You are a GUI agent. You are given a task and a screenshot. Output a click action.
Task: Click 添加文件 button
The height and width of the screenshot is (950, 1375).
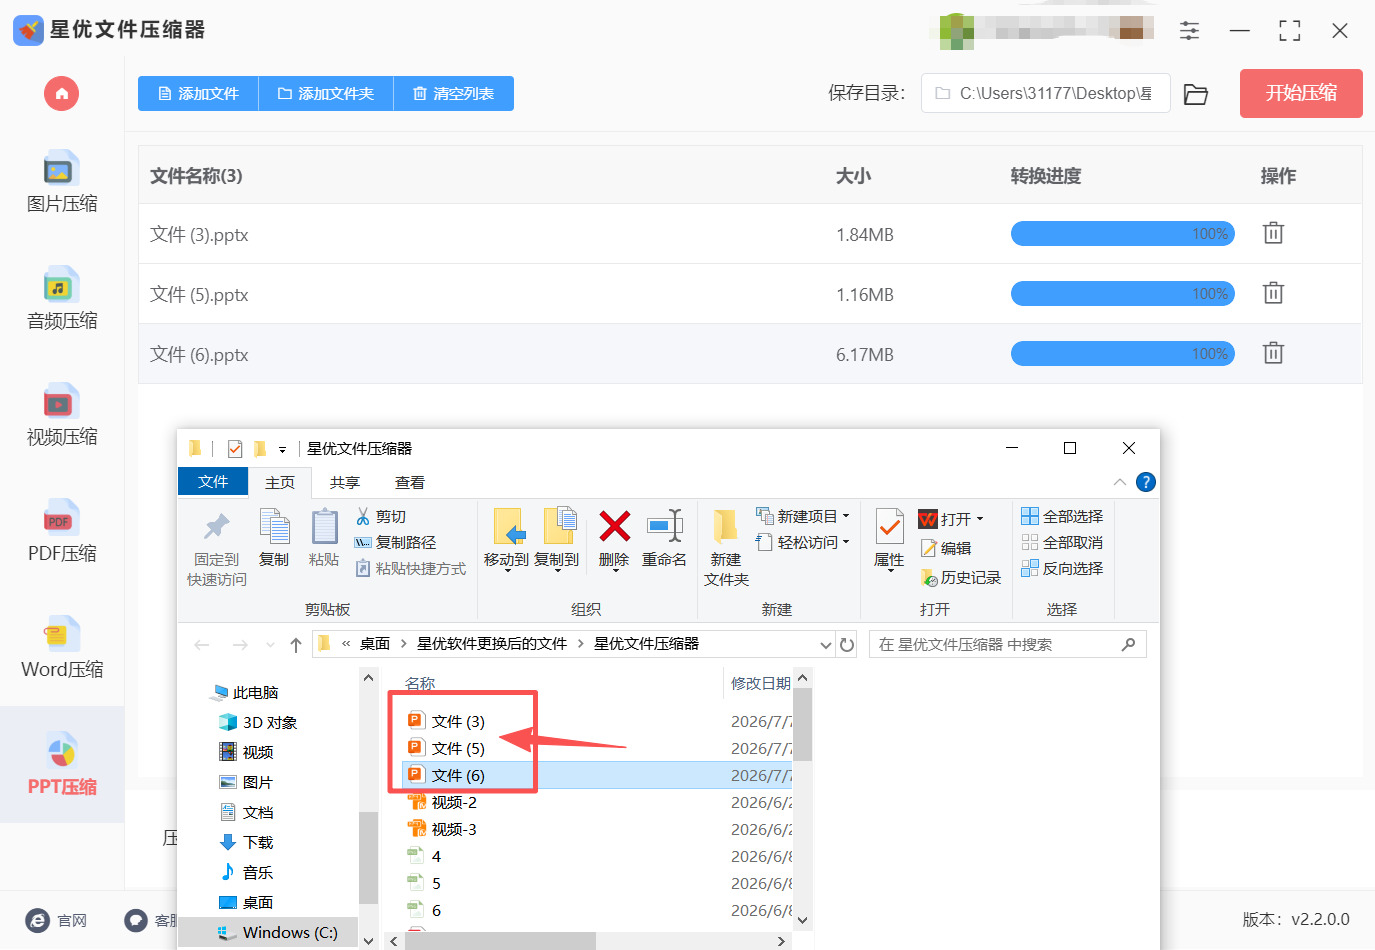198,94
